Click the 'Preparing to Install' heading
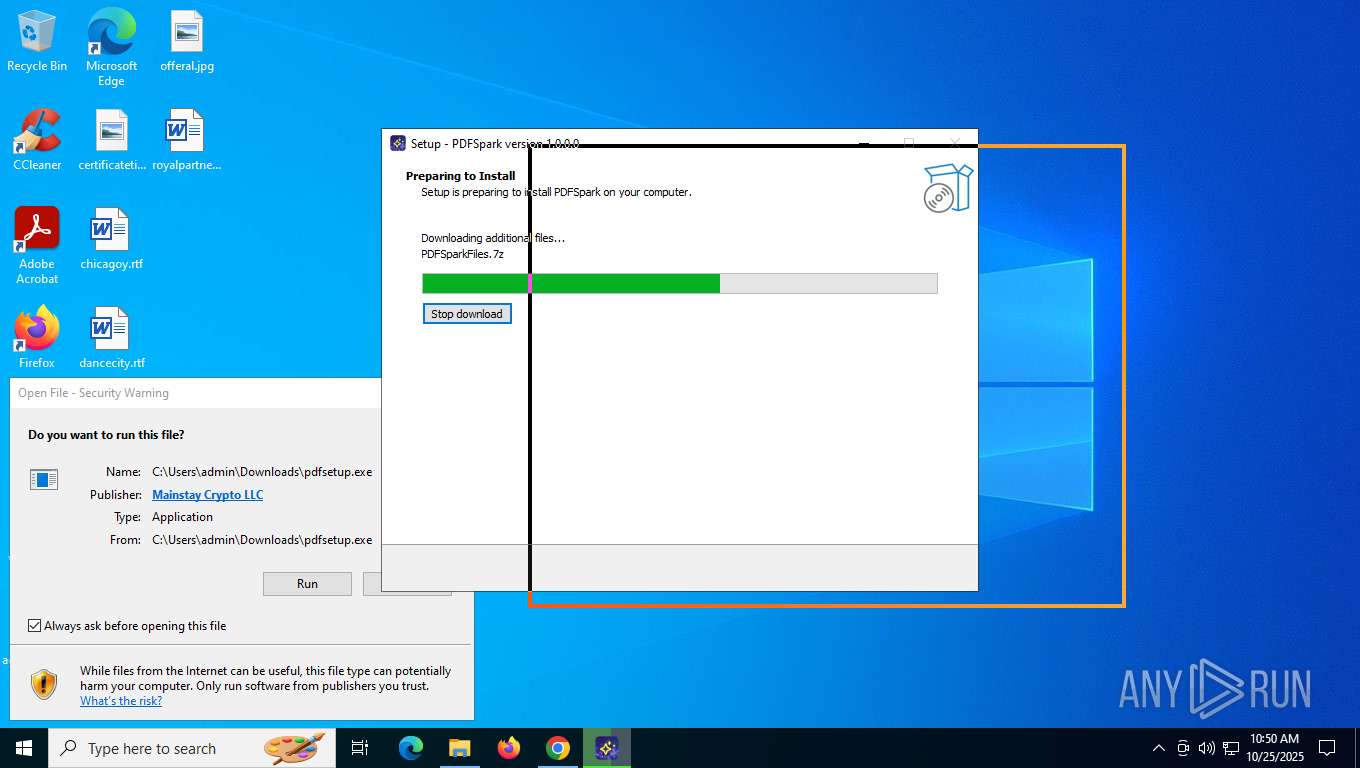1360x768 pixels. (x=461, y=176)
